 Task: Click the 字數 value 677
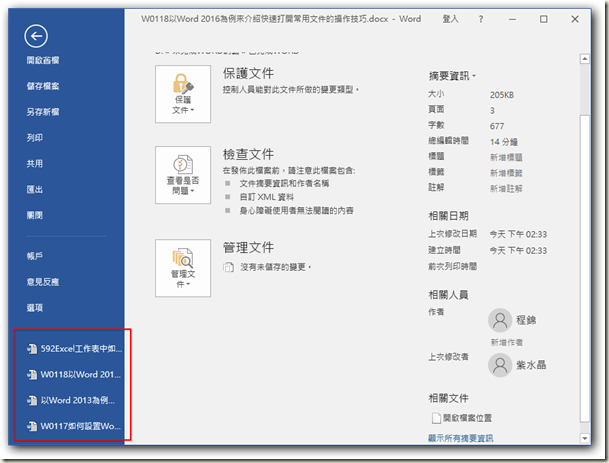(497, 126)
